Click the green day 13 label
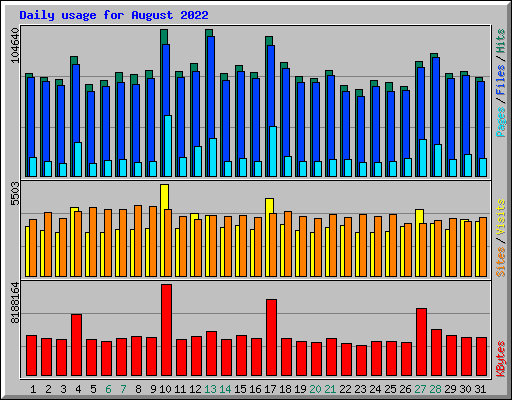Screen dimensions: 512x400 coord(210,389)
